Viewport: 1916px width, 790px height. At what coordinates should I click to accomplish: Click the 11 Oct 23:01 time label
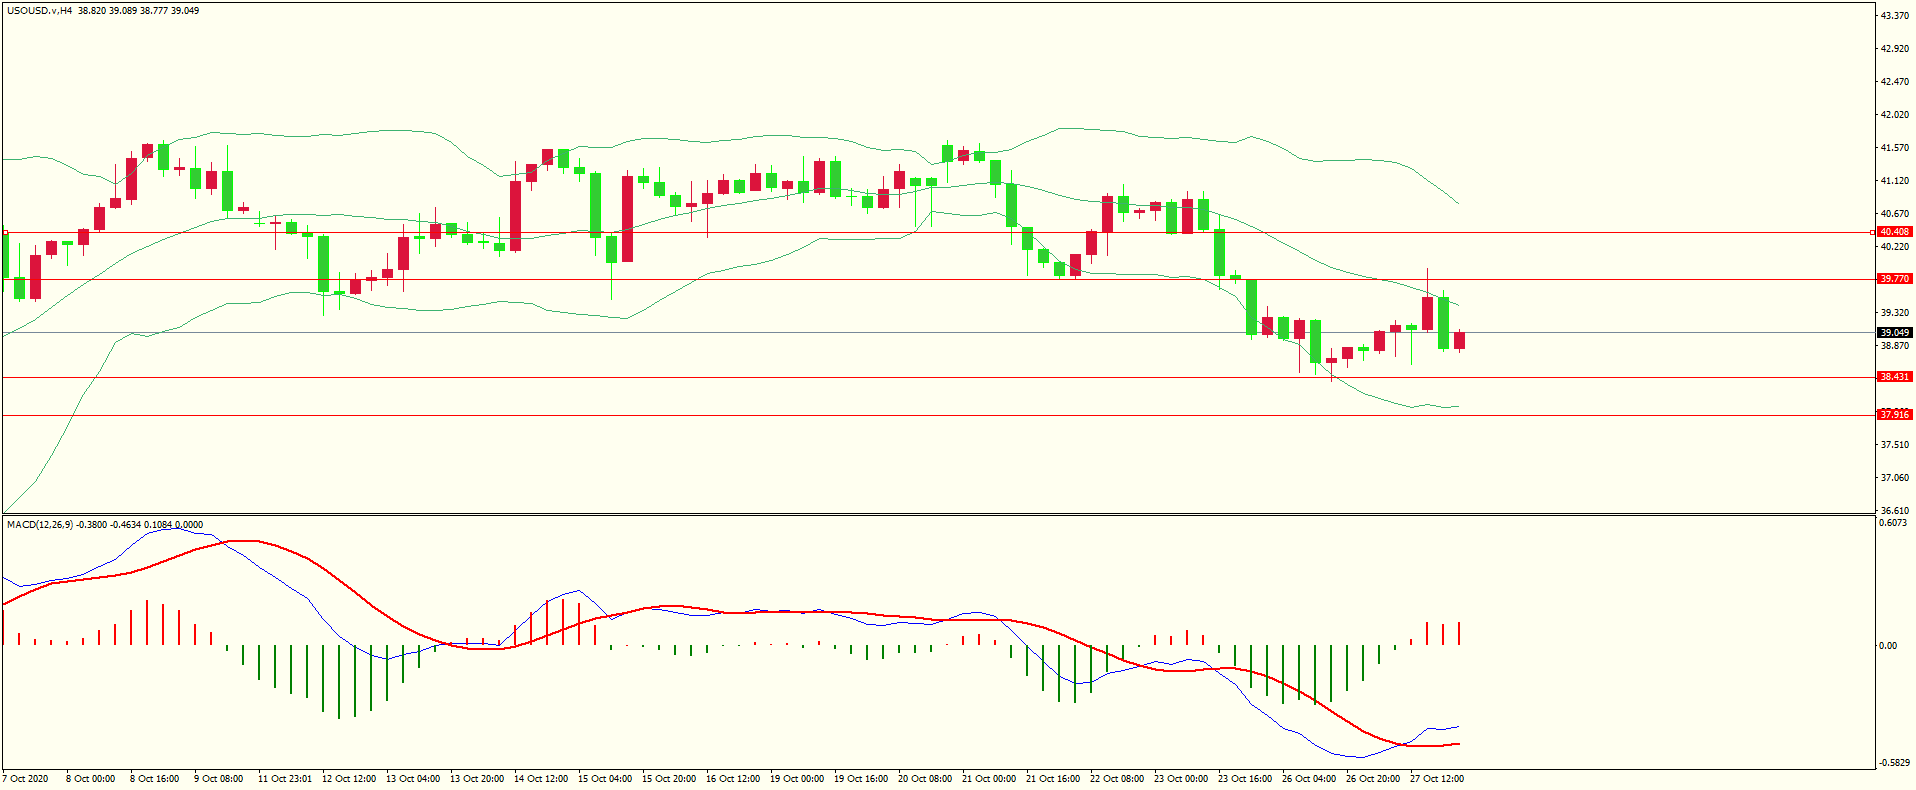[x=285, y=779]
